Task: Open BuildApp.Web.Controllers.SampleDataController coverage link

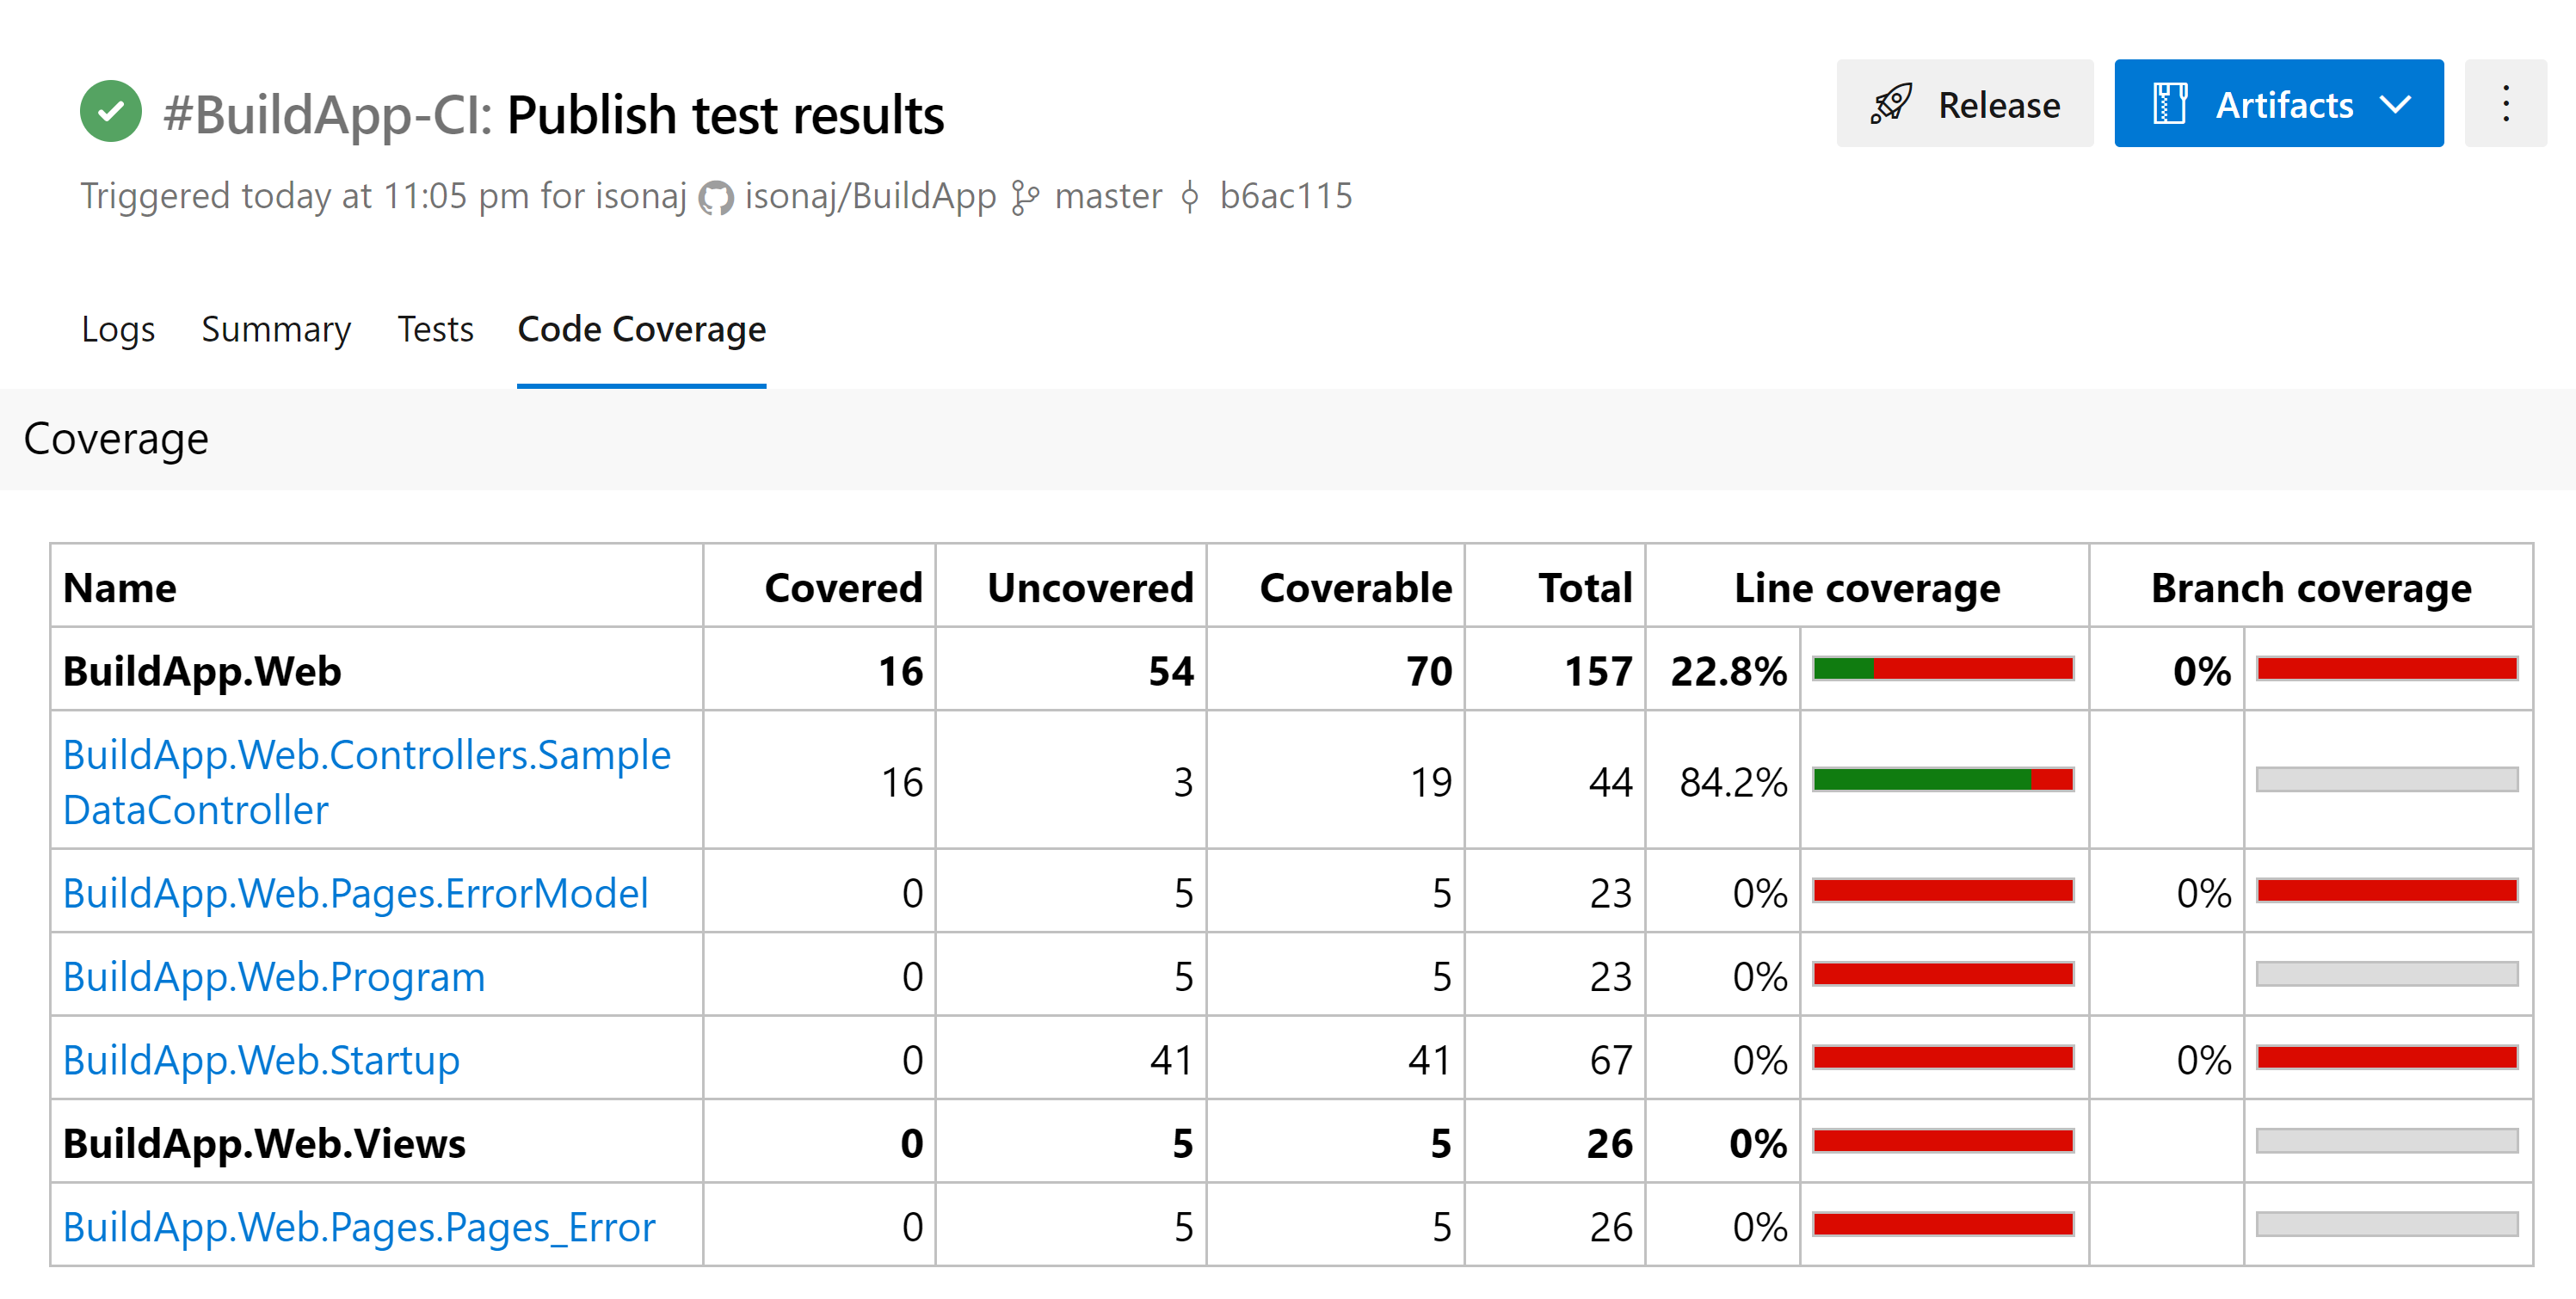Action: point(367,782)
